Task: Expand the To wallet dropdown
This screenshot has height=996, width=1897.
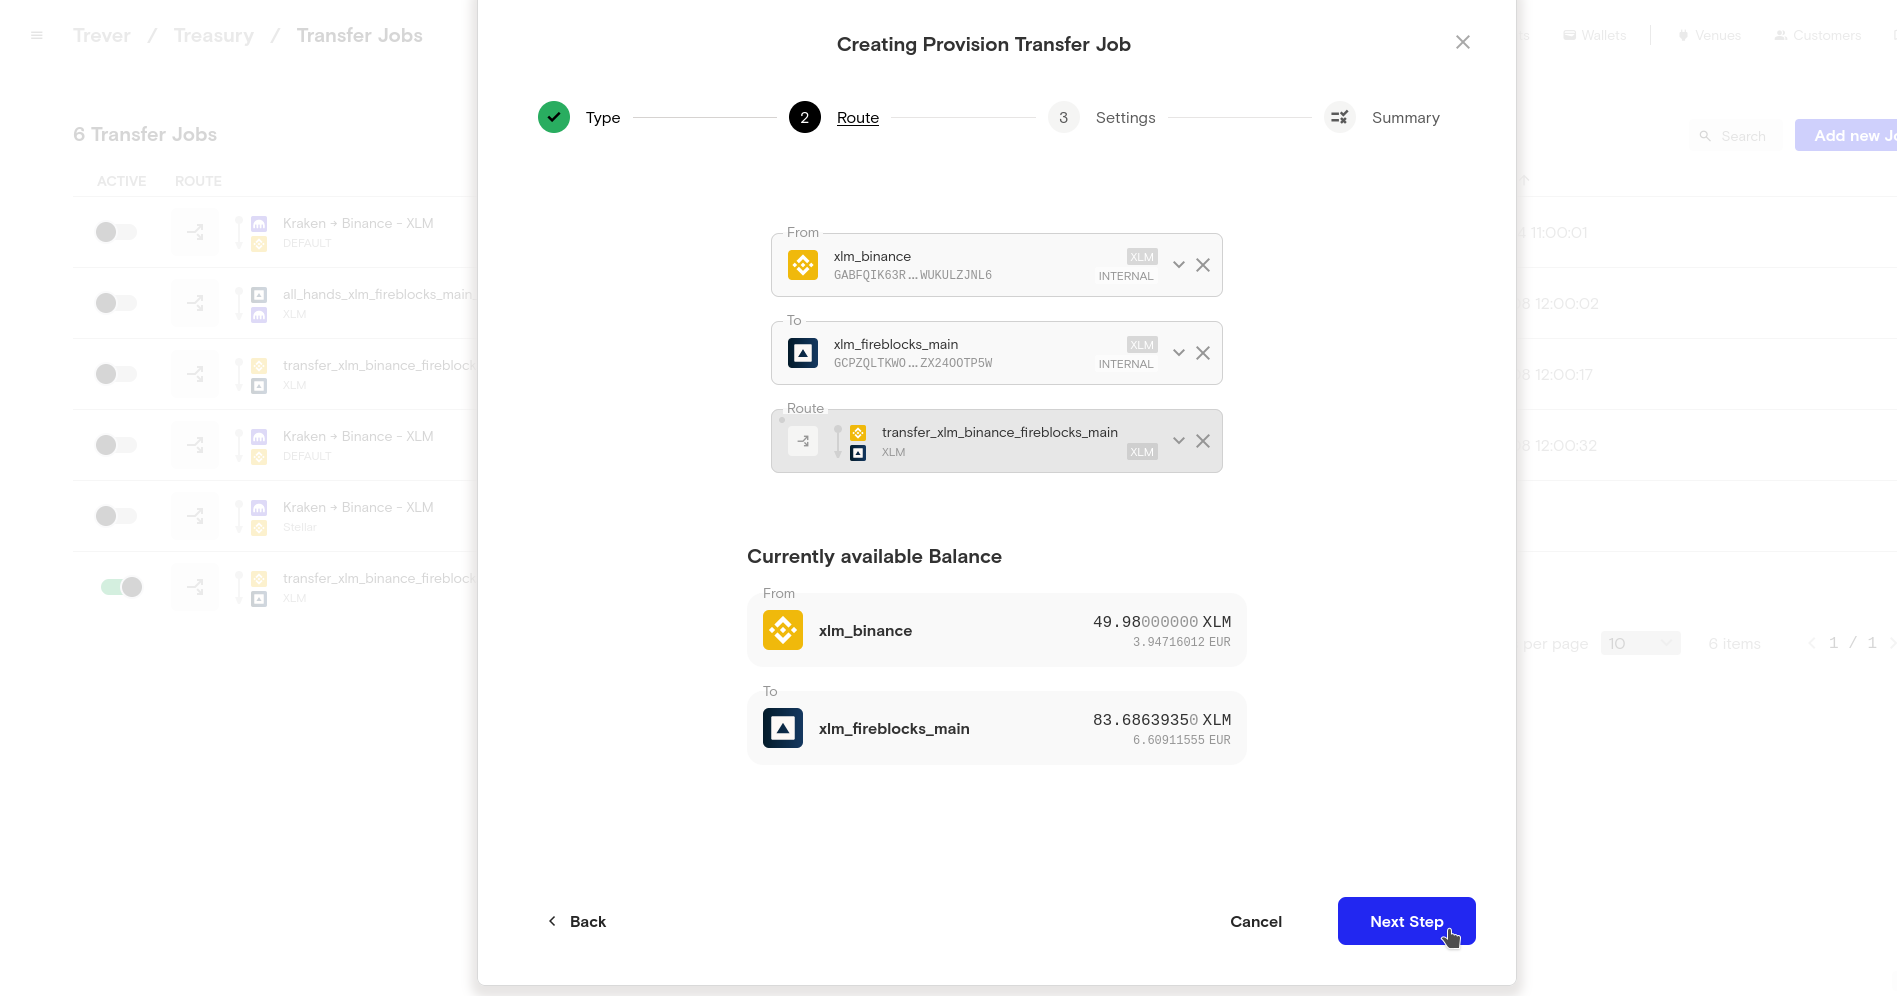Action: [x=1179, y=353]
